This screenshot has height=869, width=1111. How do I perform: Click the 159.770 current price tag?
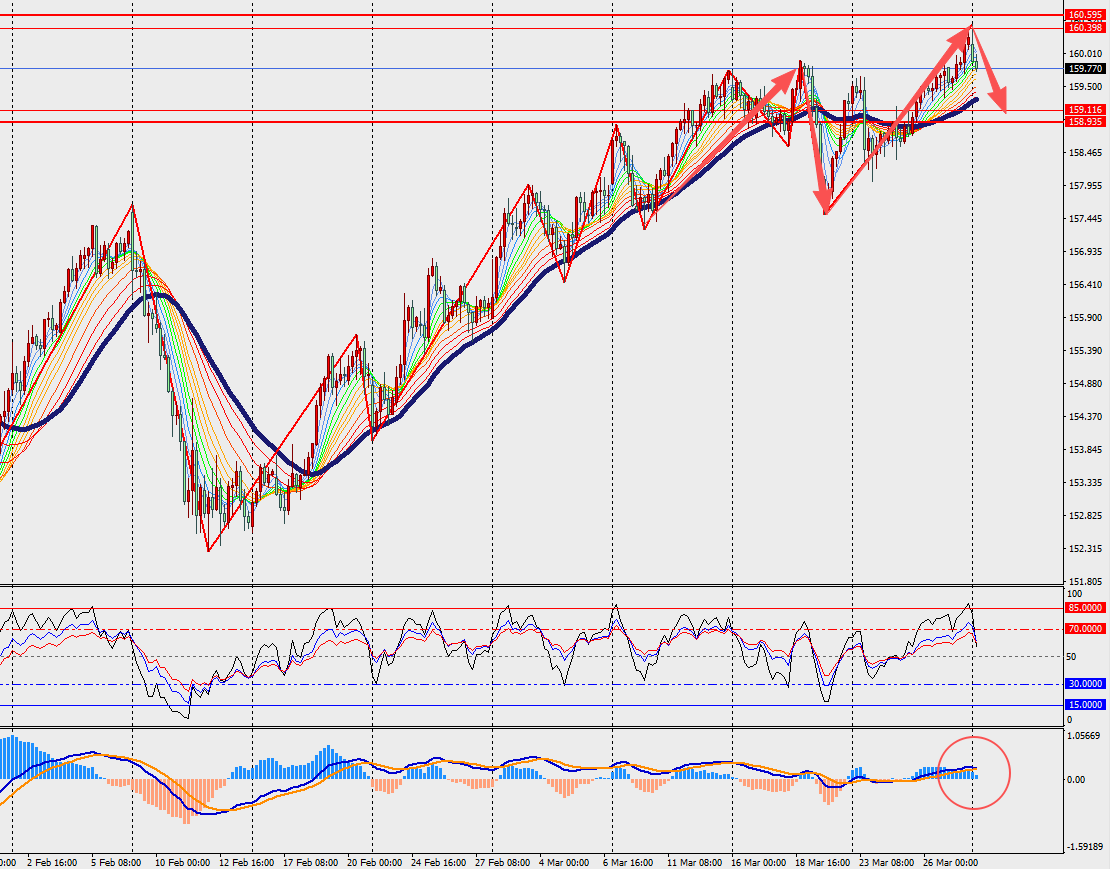pos(1084,69)
